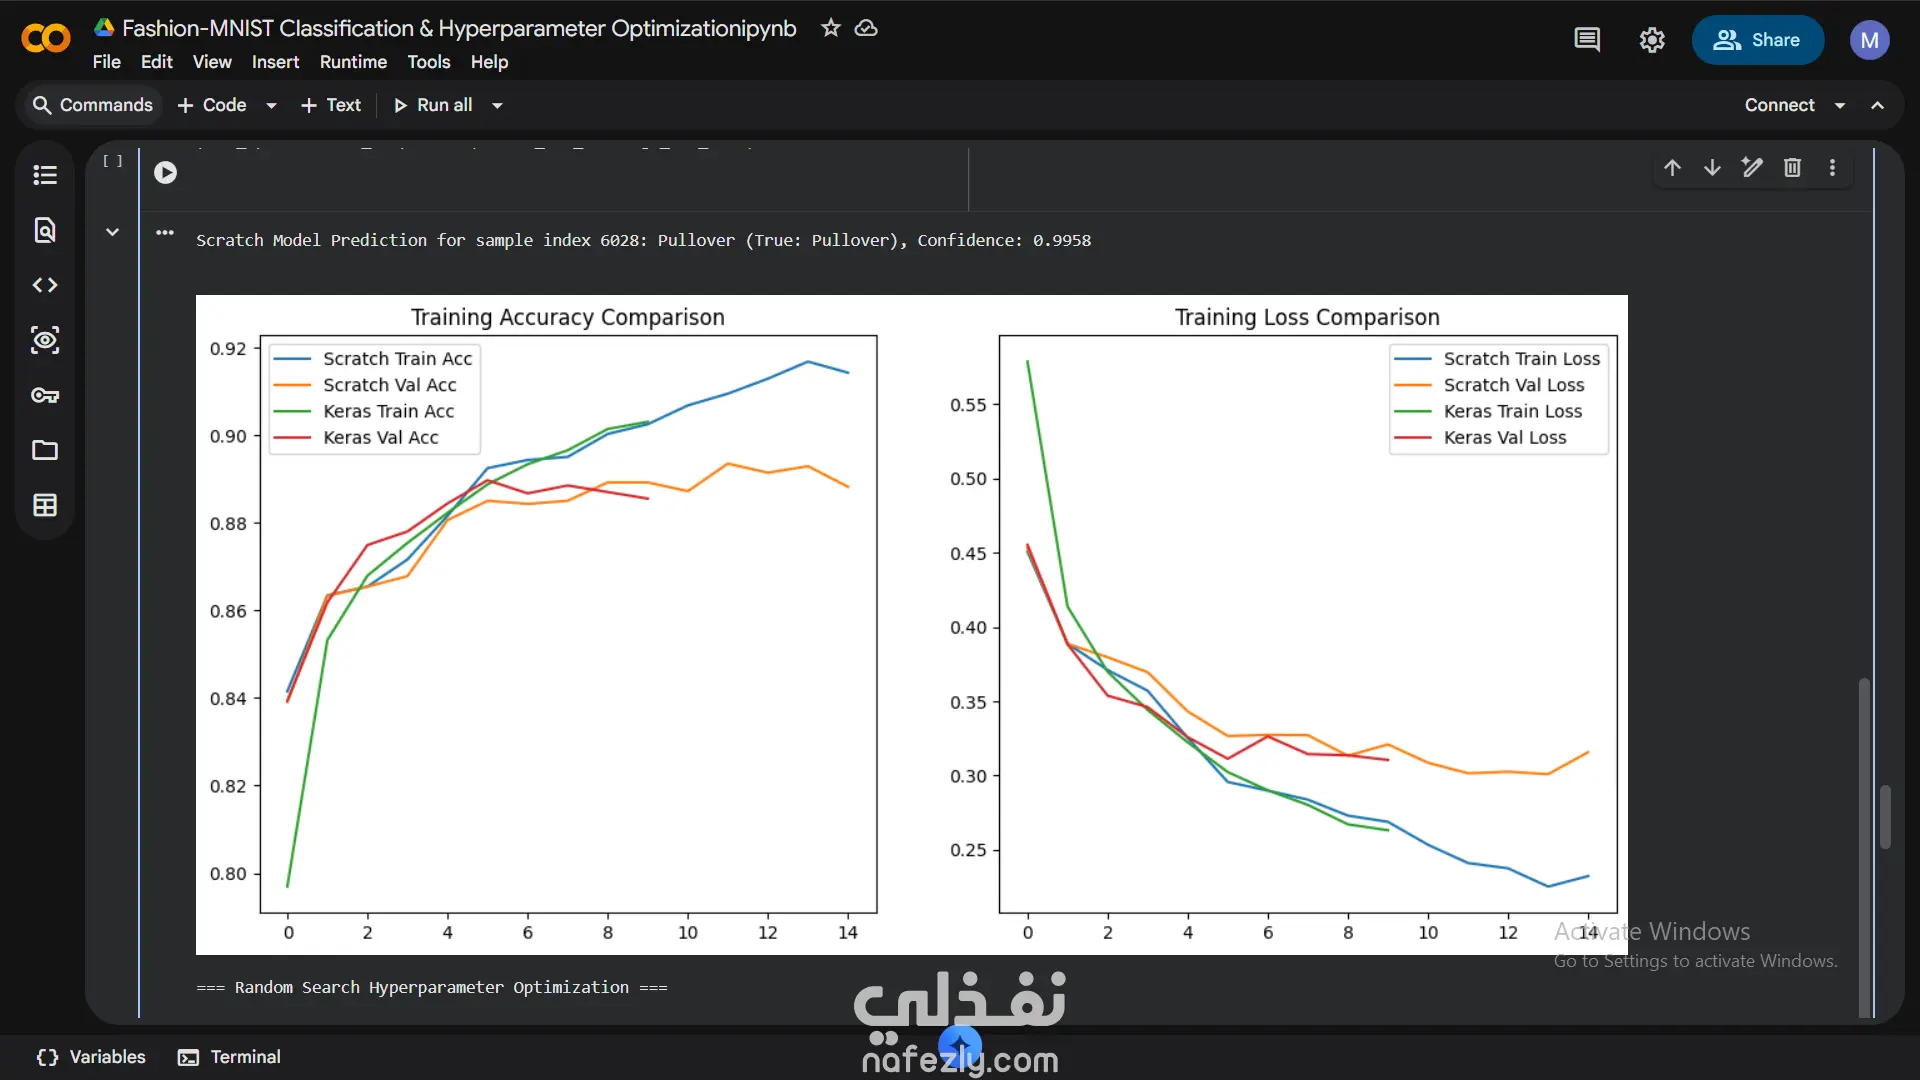Open the find and replace panel

45,230
